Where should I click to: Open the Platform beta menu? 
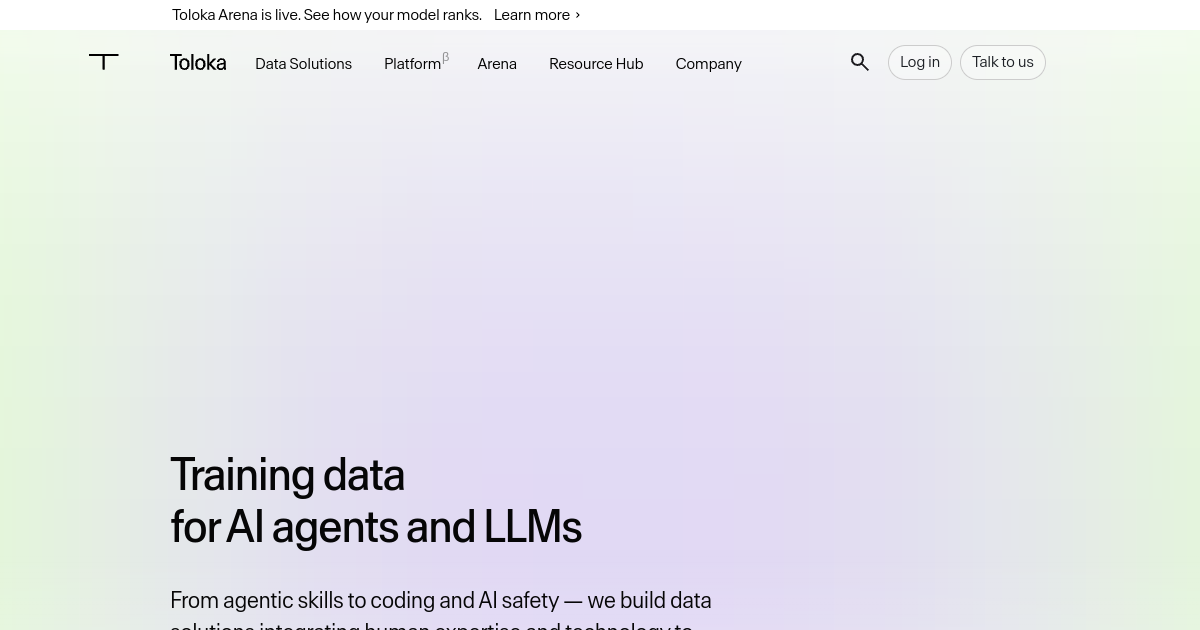[416, 63]
